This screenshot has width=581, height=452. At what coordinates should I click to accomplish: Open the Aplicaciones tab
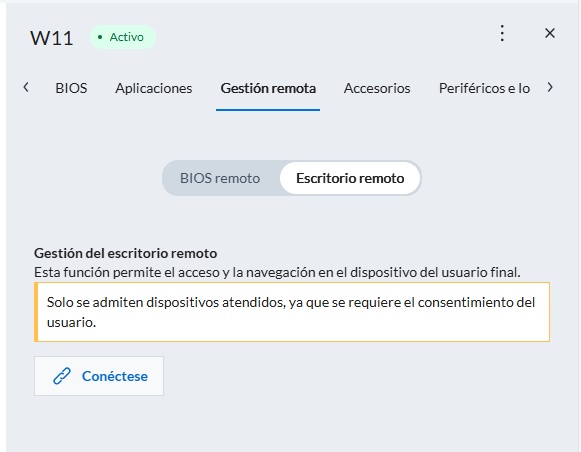pos(153,88)
